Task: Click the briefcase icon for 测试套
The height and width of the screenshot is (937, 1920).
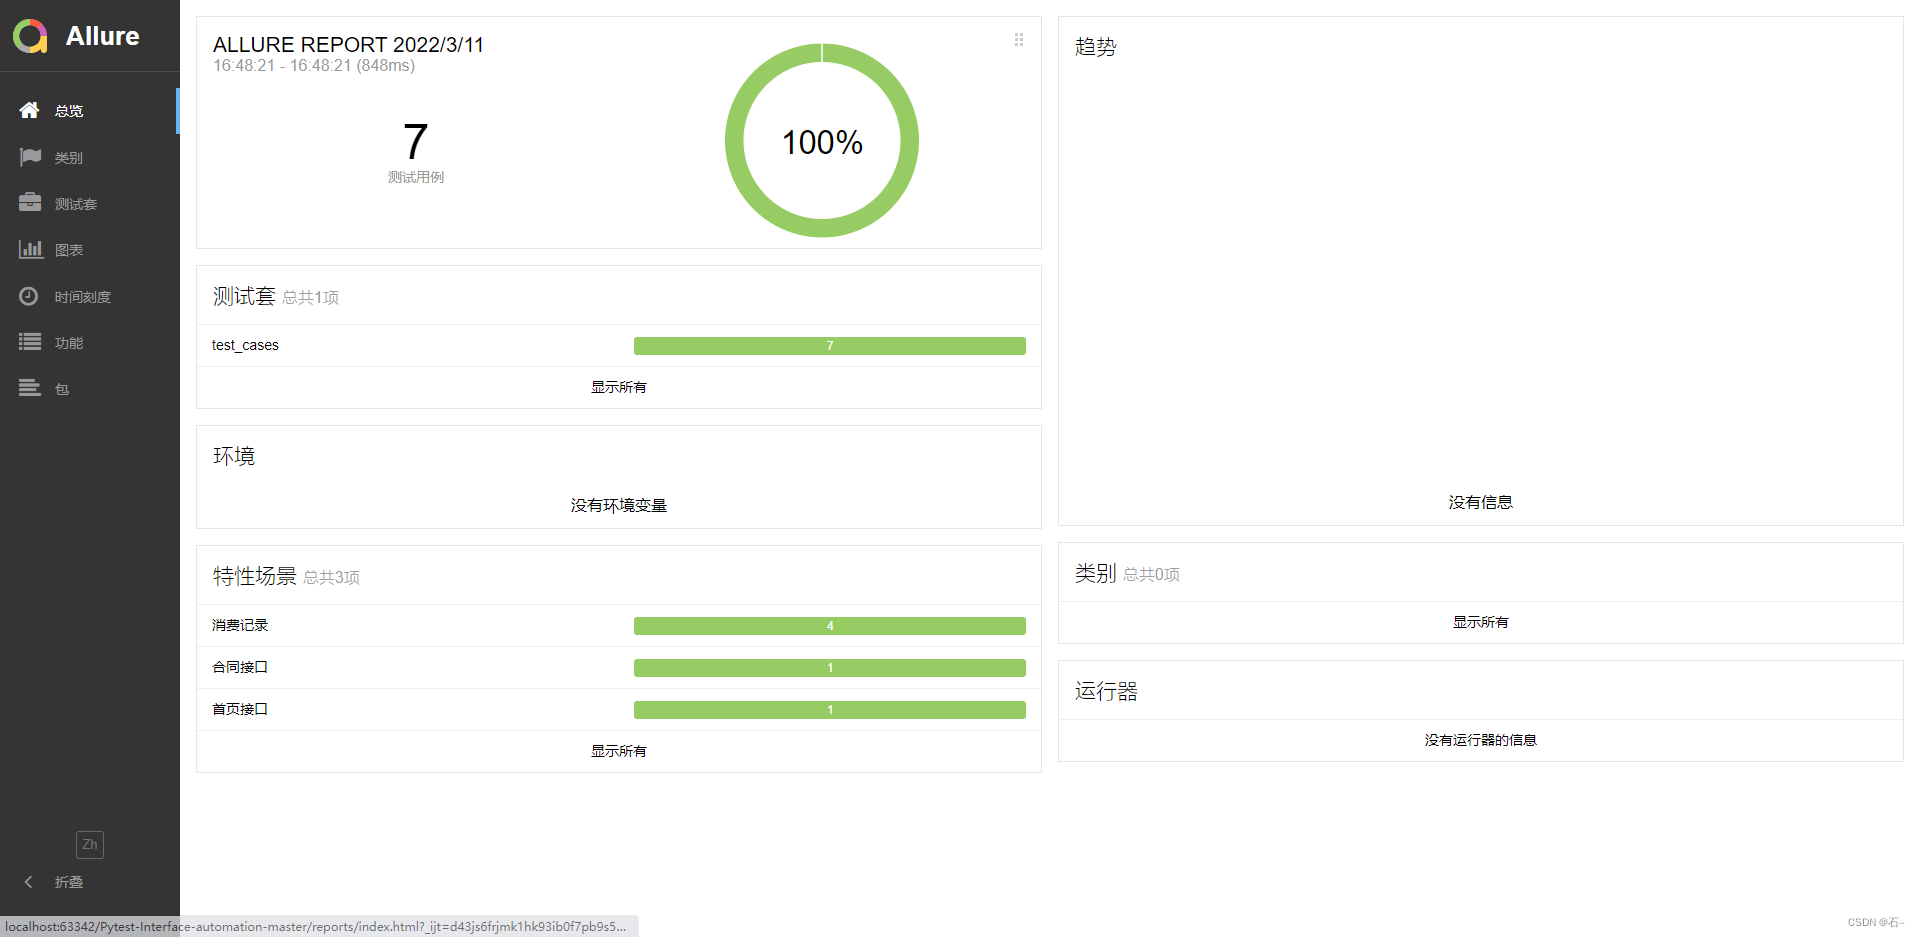Action: tap(30, 203)
